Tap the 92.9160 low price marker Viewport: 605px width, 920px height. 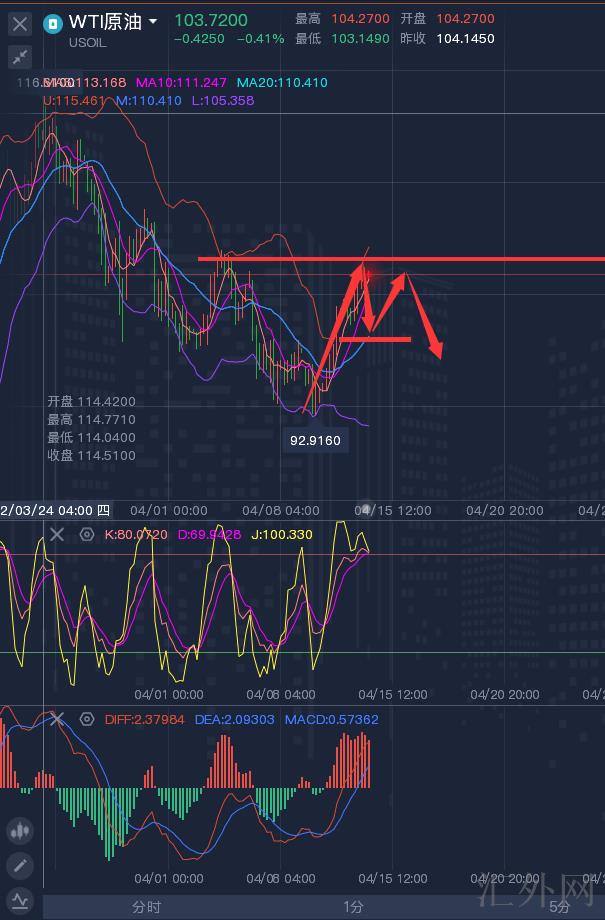click(315, 440)
